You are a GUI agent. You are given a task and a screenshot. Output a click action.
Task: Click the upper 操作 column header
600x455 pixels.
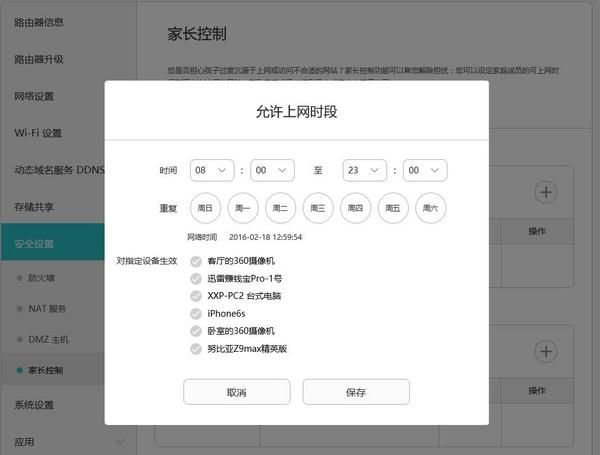pos(537,231)
